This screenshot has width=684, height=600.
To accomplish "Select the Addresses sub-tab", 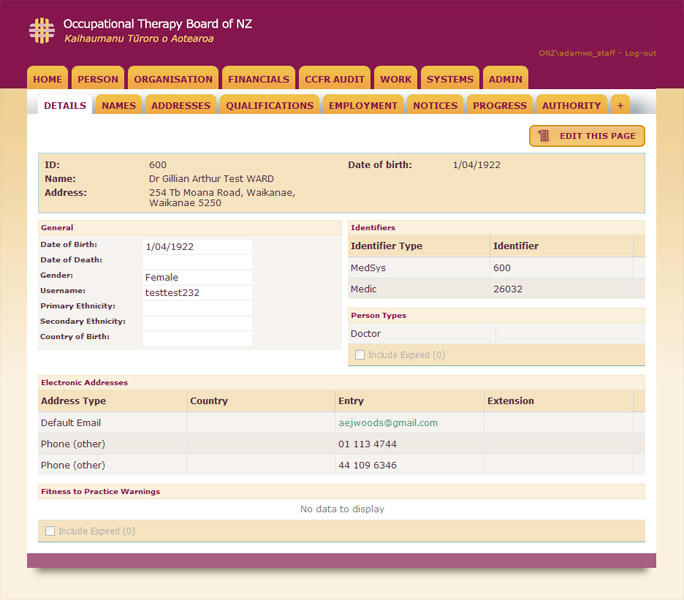I will pos(181,105).
